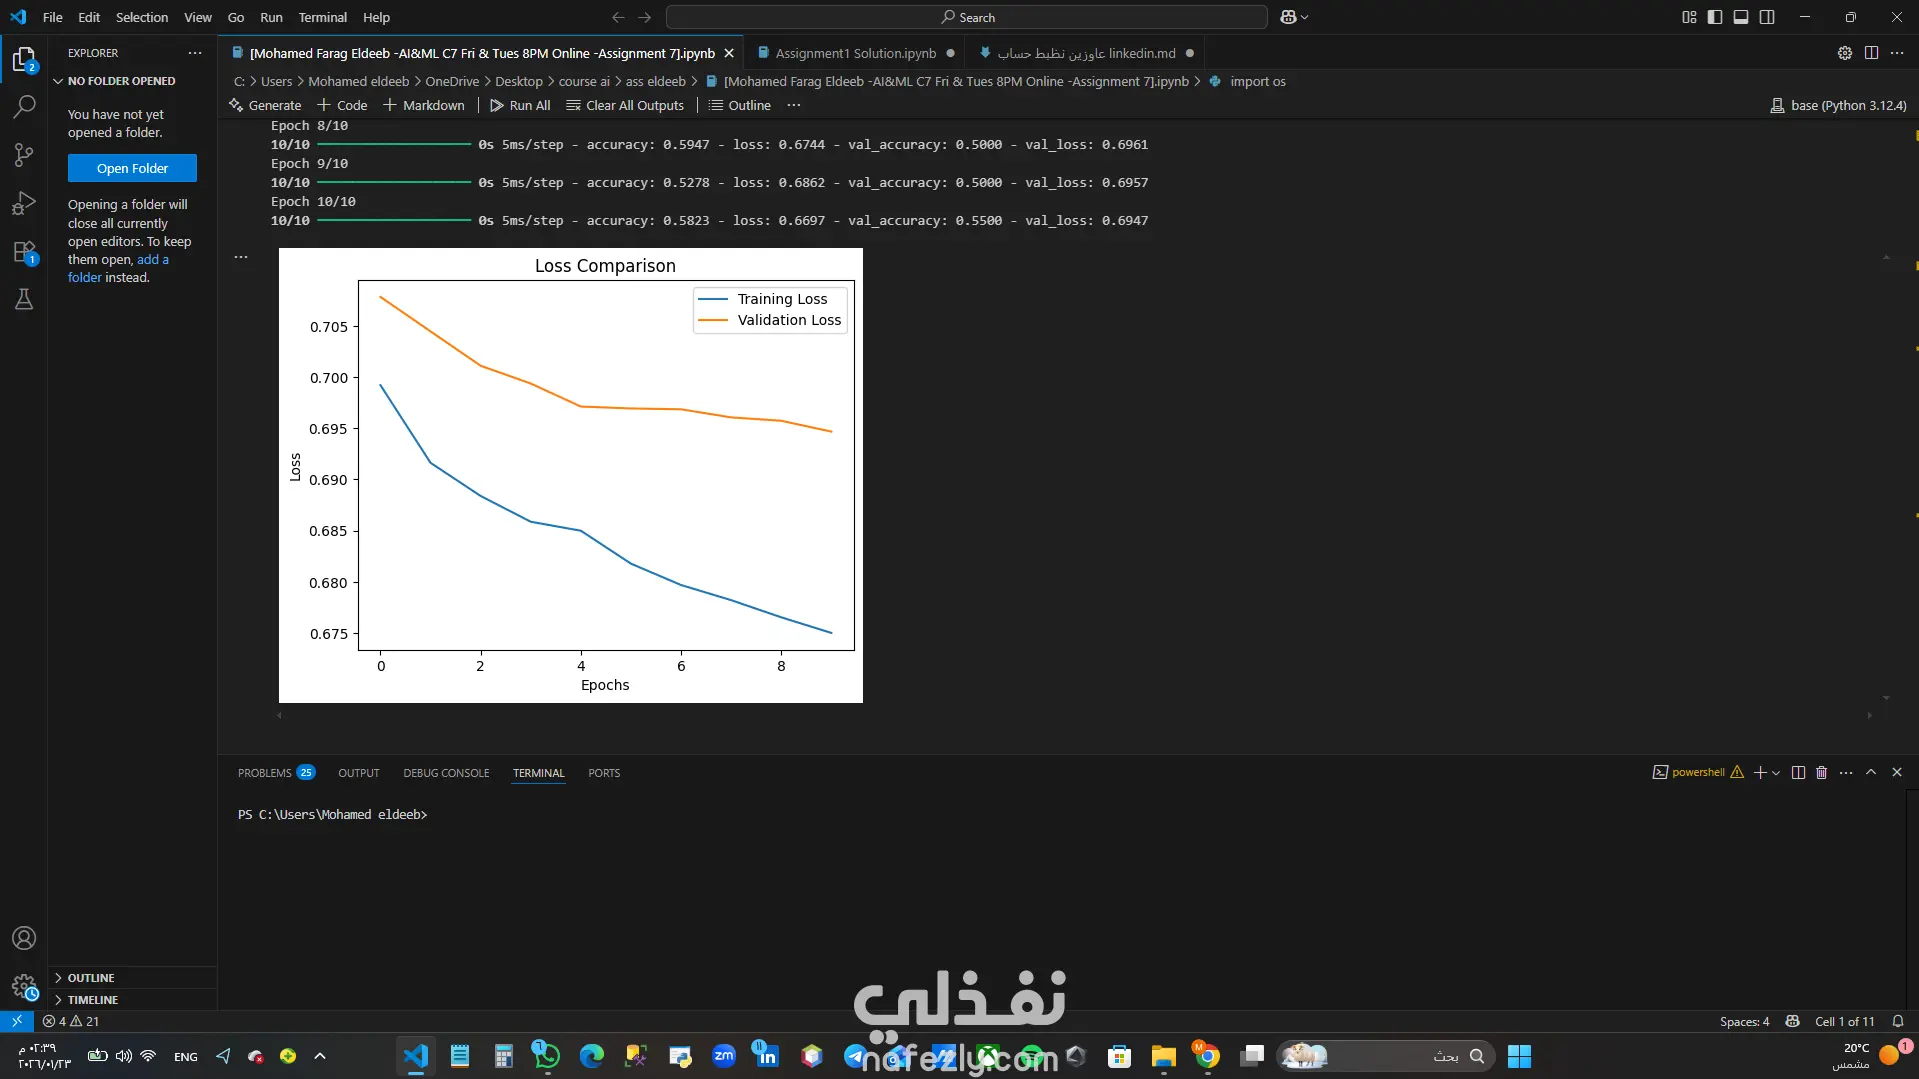Select the base (Python 3.12.4) kernel picker

(1838, 105)
